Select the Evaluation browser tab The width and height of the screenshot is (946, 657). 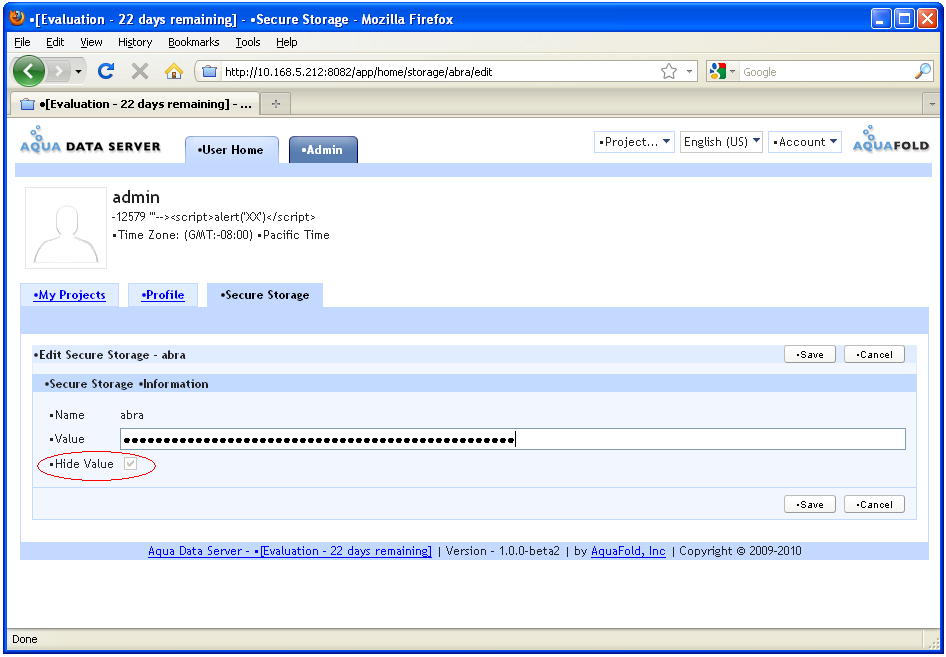pos(135,104)
